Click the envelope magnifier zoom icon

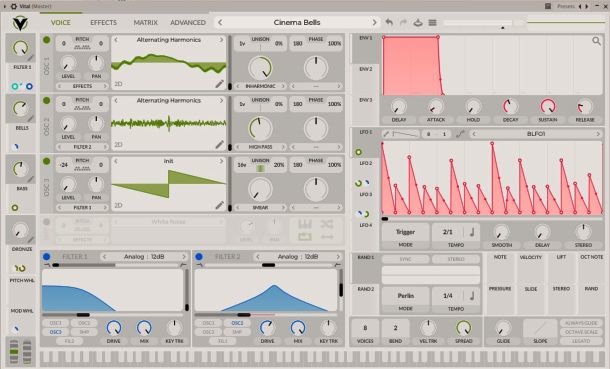[x=596, y=40]
